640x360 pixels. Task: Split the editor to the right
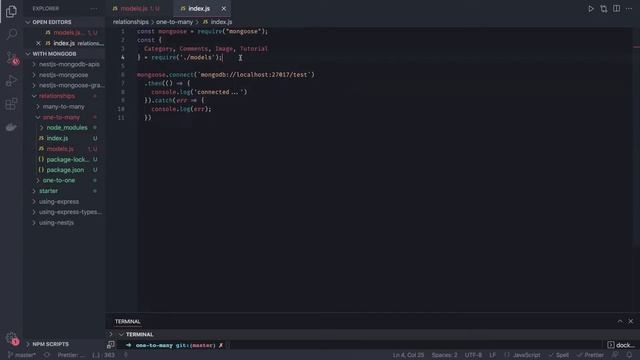point(616,9)
